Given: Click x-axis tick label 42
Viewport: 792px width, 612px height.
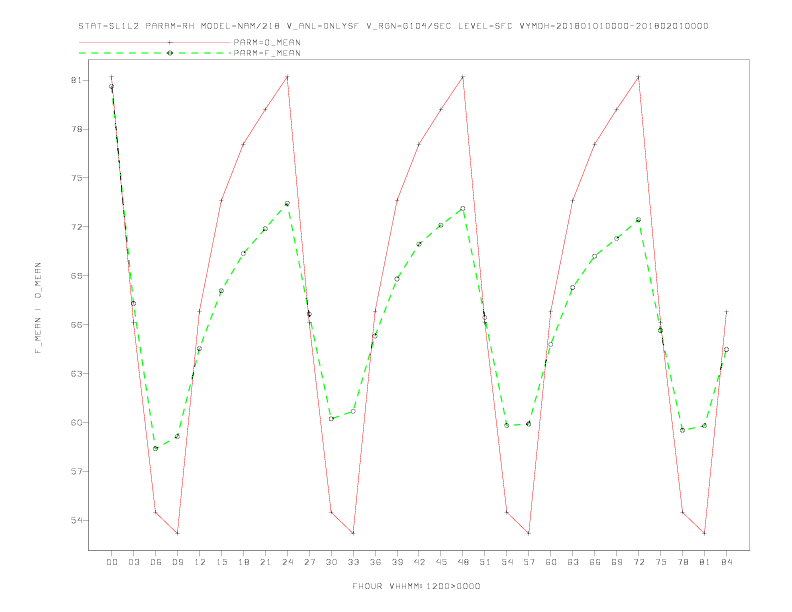Looking at the screenshot, I should pos(419,562).
